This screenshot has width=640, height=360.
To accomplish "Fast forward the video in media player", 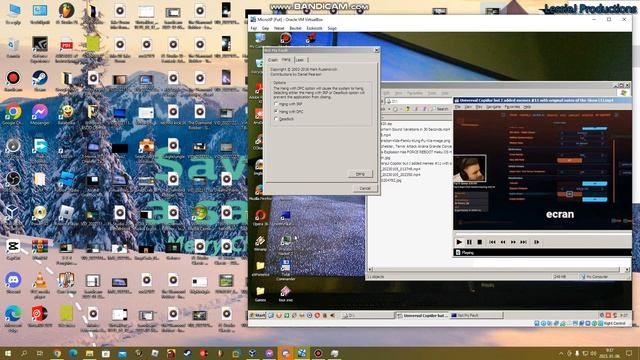I will [x=513, y=242].
